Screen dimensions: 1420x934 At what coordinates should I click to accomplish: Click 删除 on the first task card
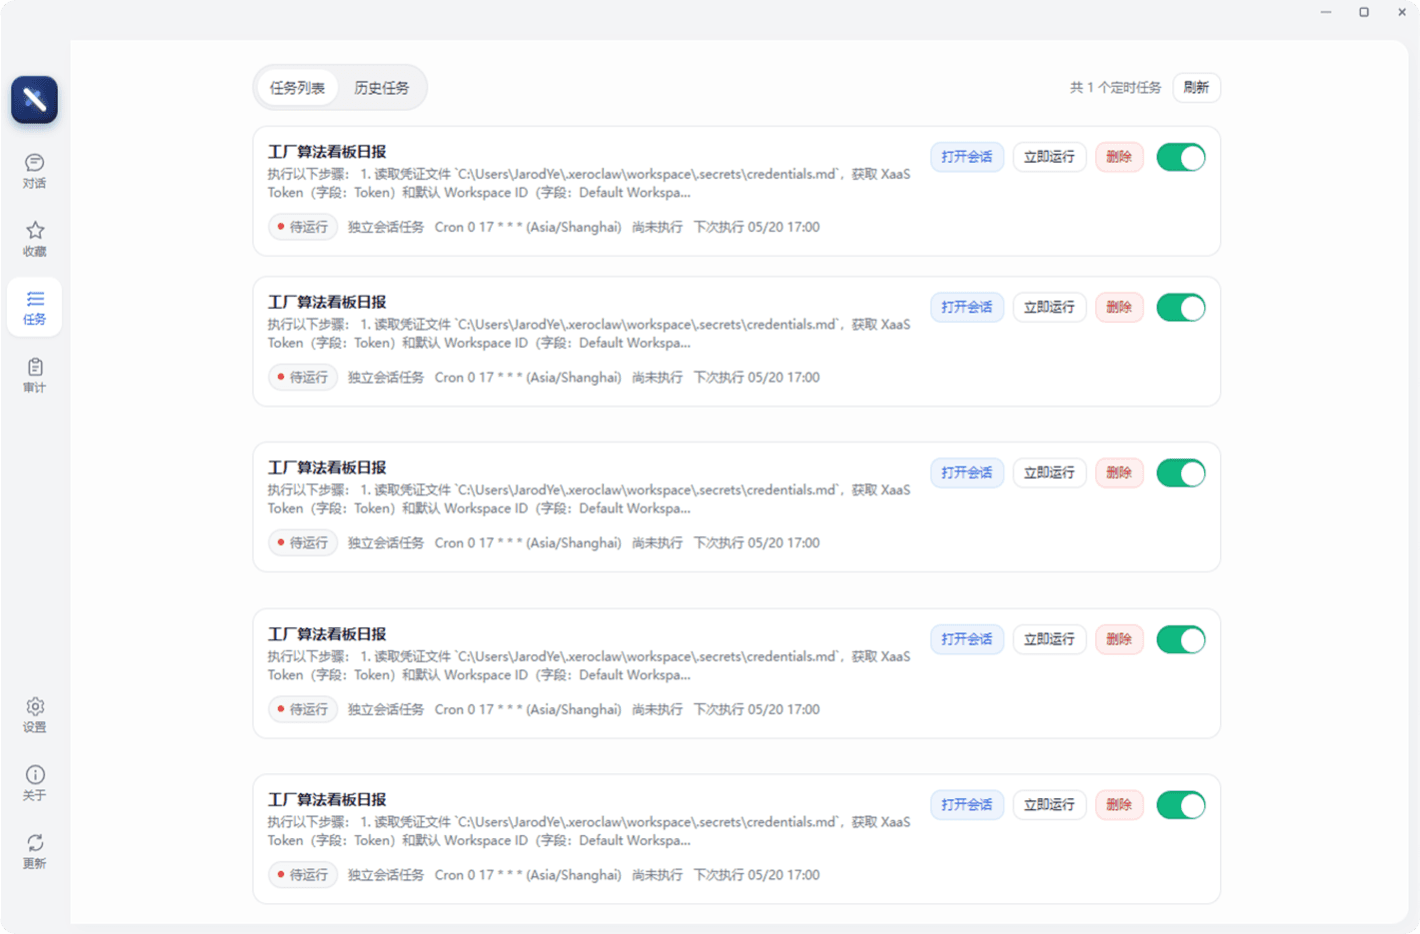[1119, 157]
